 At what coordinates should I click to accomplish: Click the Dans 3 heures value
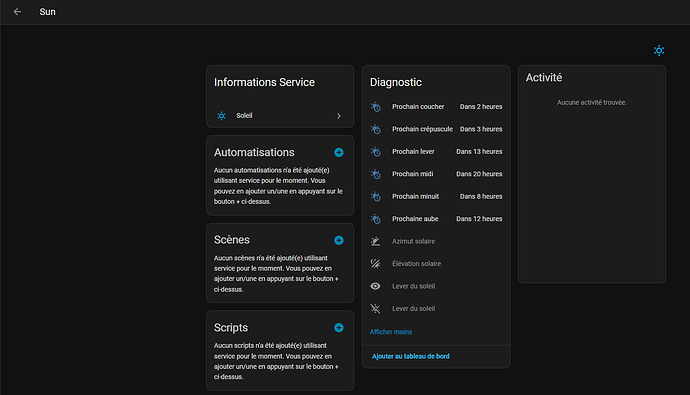(481, 129)
